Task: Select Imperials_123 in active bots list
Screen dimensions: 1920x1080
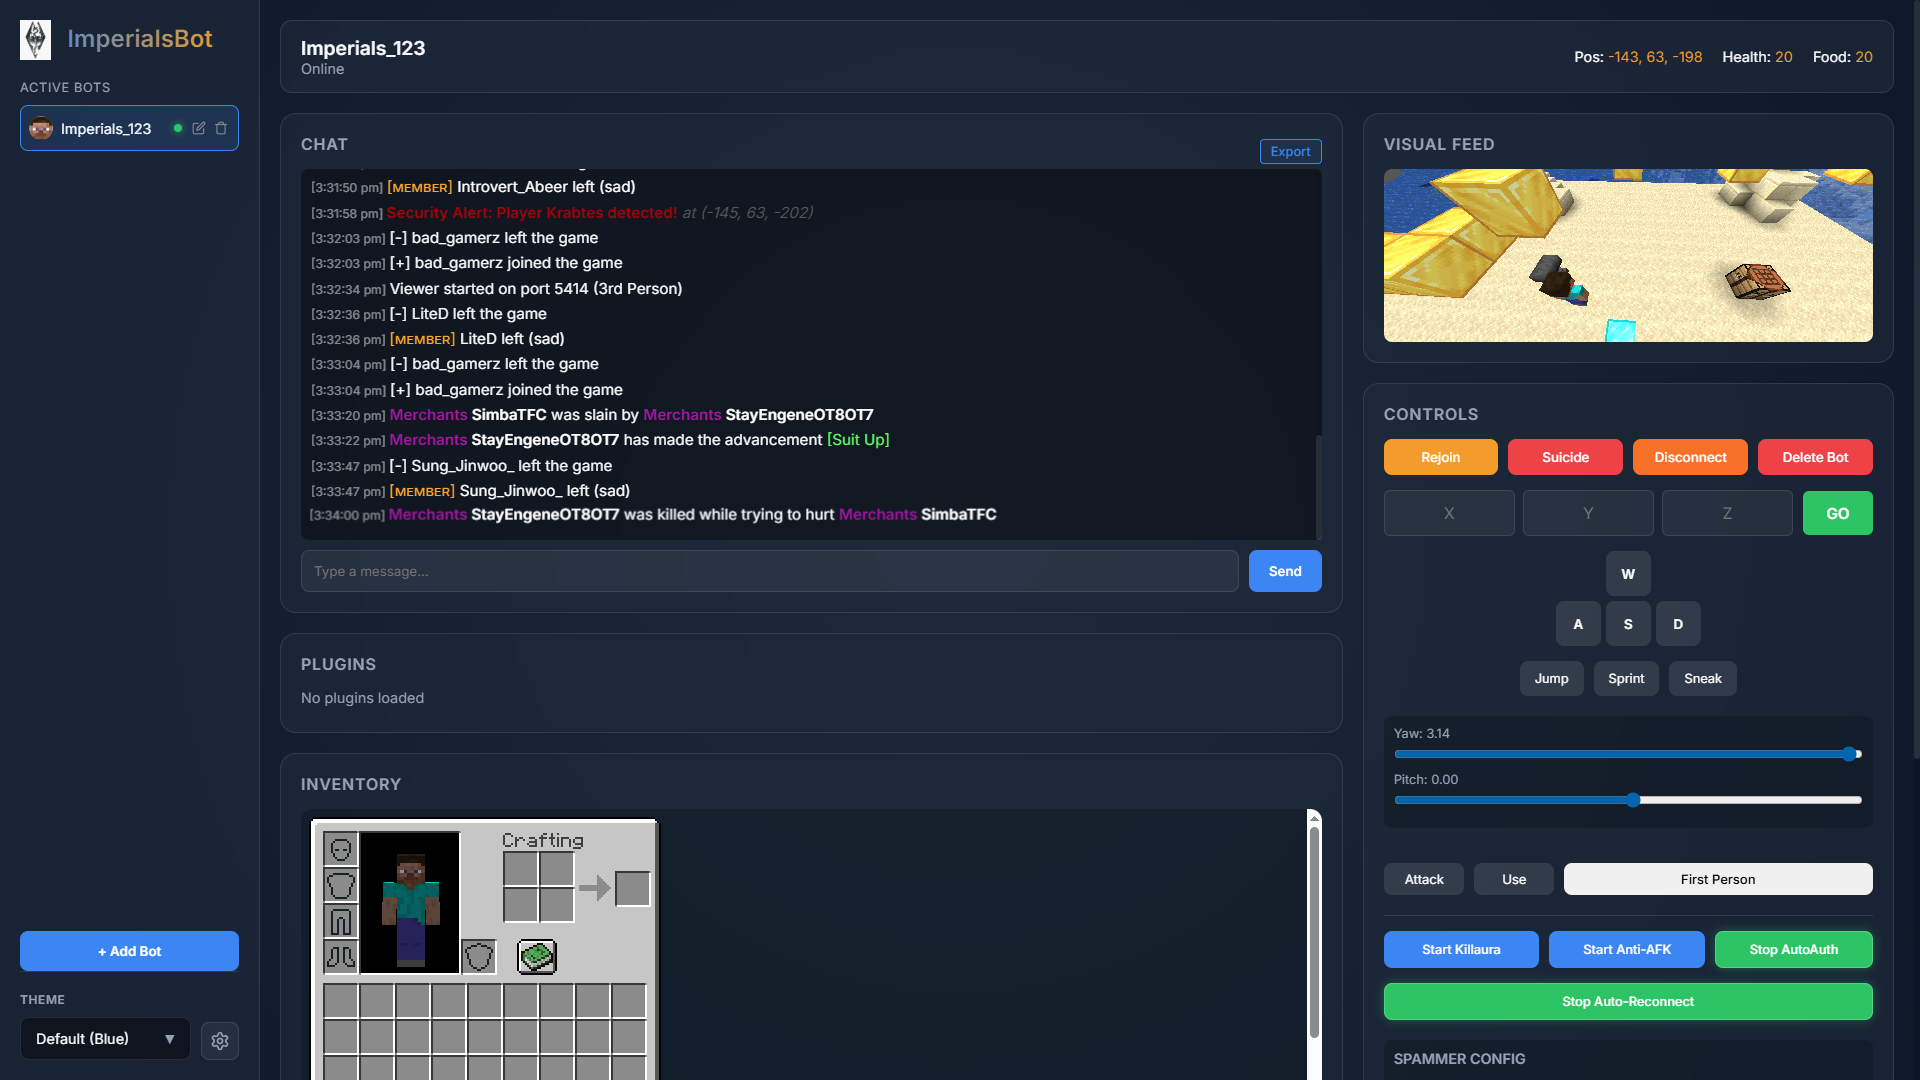Action: 105,129
